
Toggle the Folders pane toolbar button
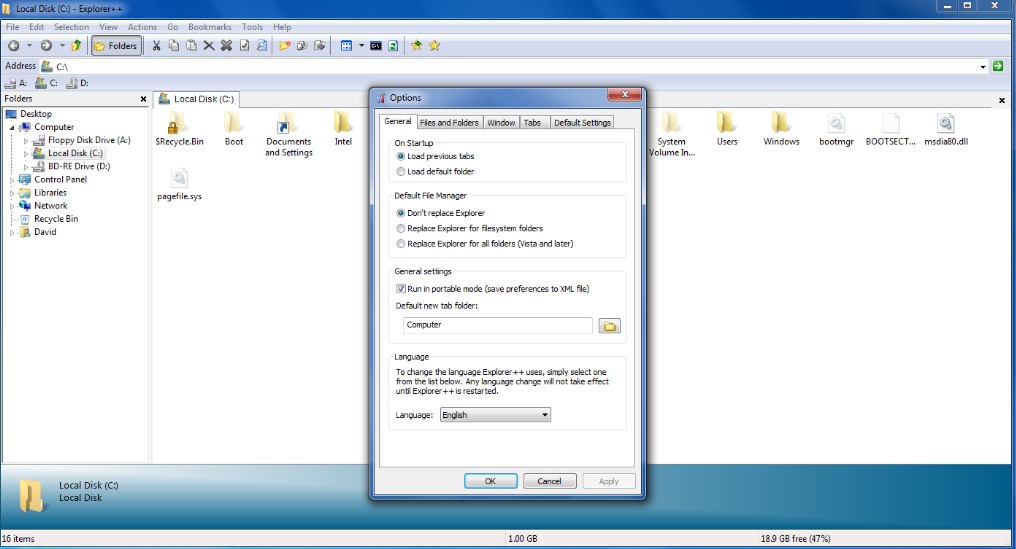click(x=116, y=45)
